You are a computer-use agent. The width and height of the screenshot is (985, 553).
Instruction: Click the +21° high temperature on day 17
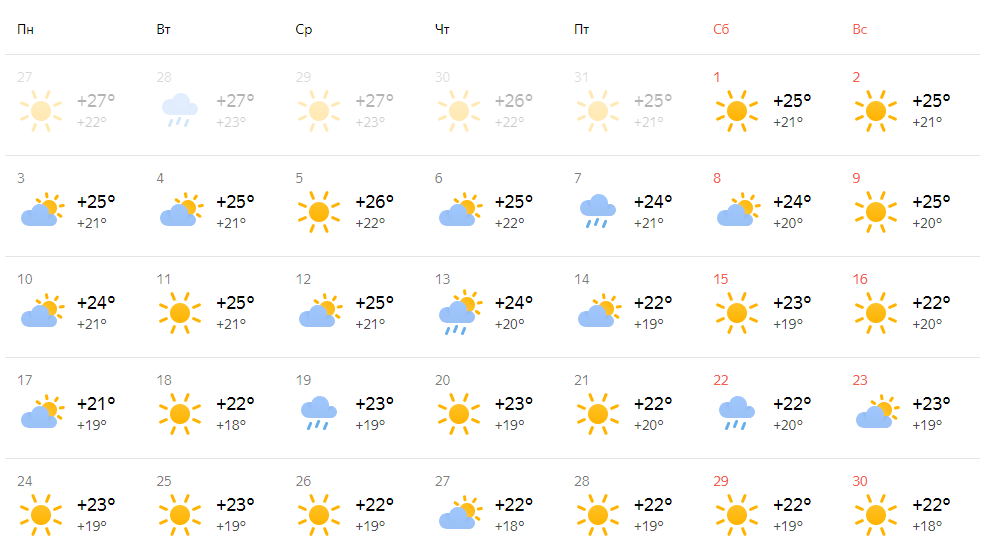click(96, 403)
